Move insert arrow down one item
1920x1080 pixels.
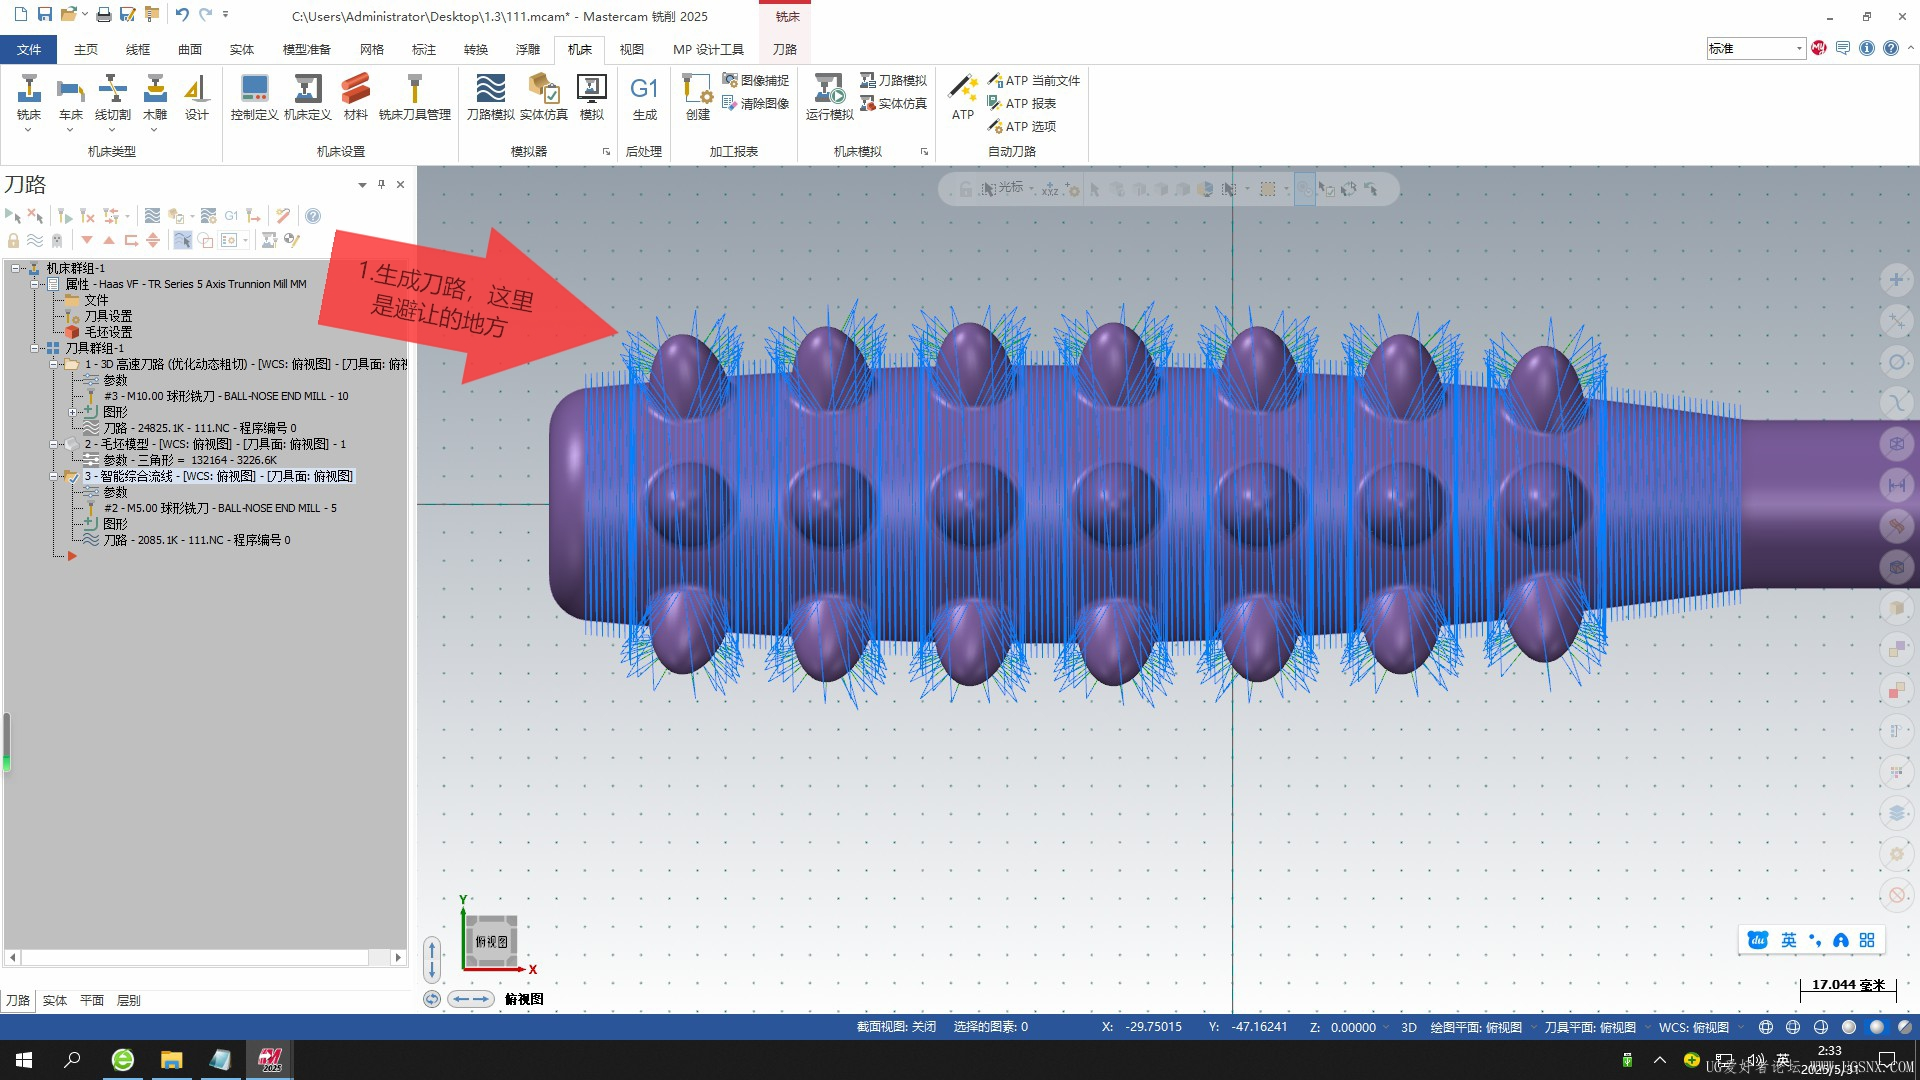87,240
